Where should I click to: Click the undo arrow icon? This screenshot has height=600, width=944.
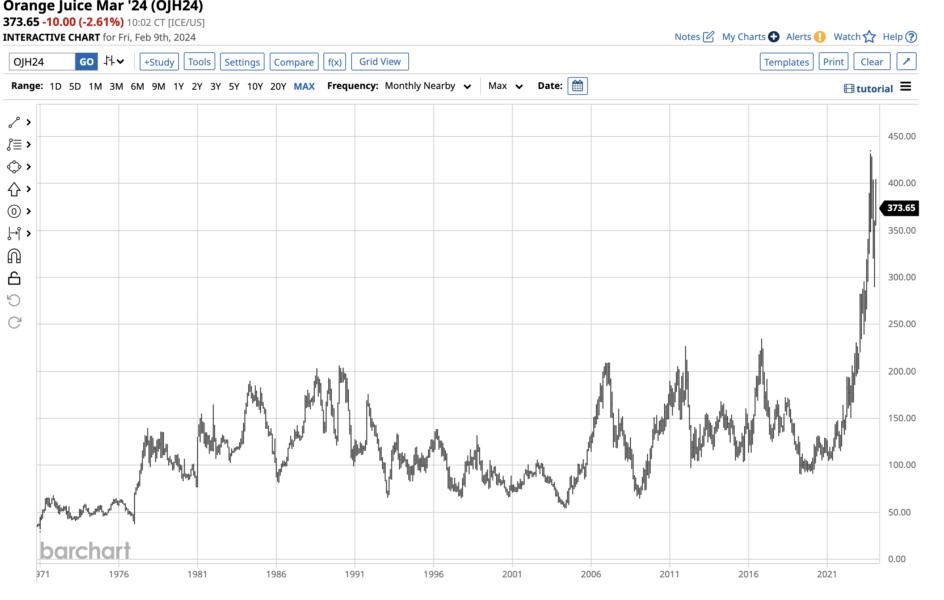[14, 300]
